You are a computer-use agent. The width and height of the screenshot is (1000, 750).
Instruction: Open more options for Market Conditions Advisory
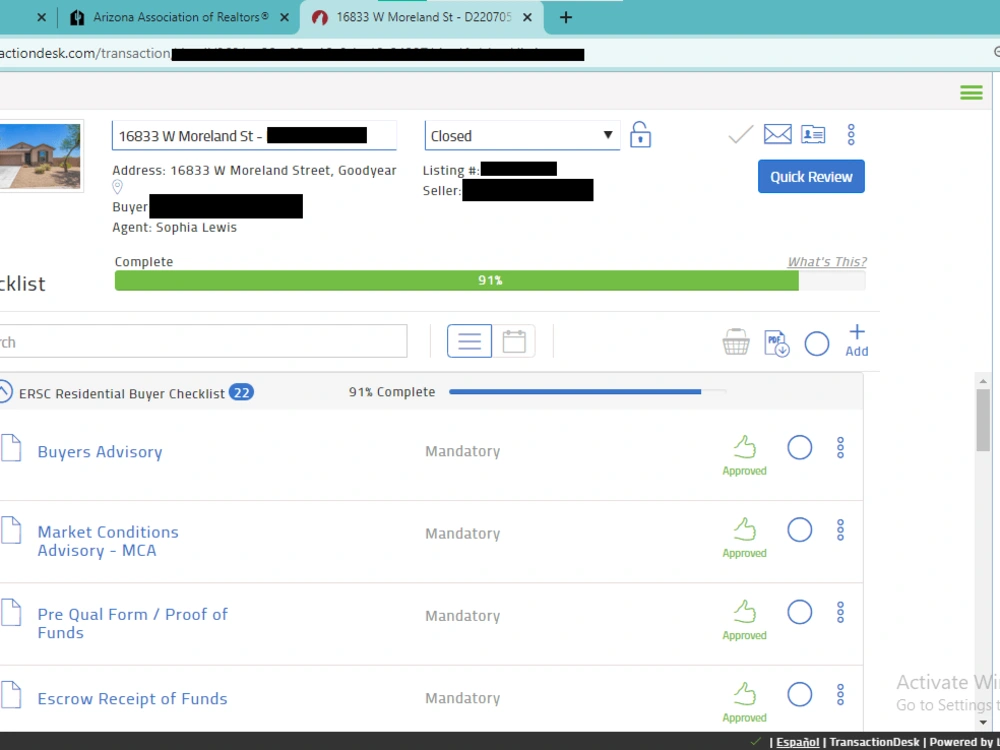840,530
